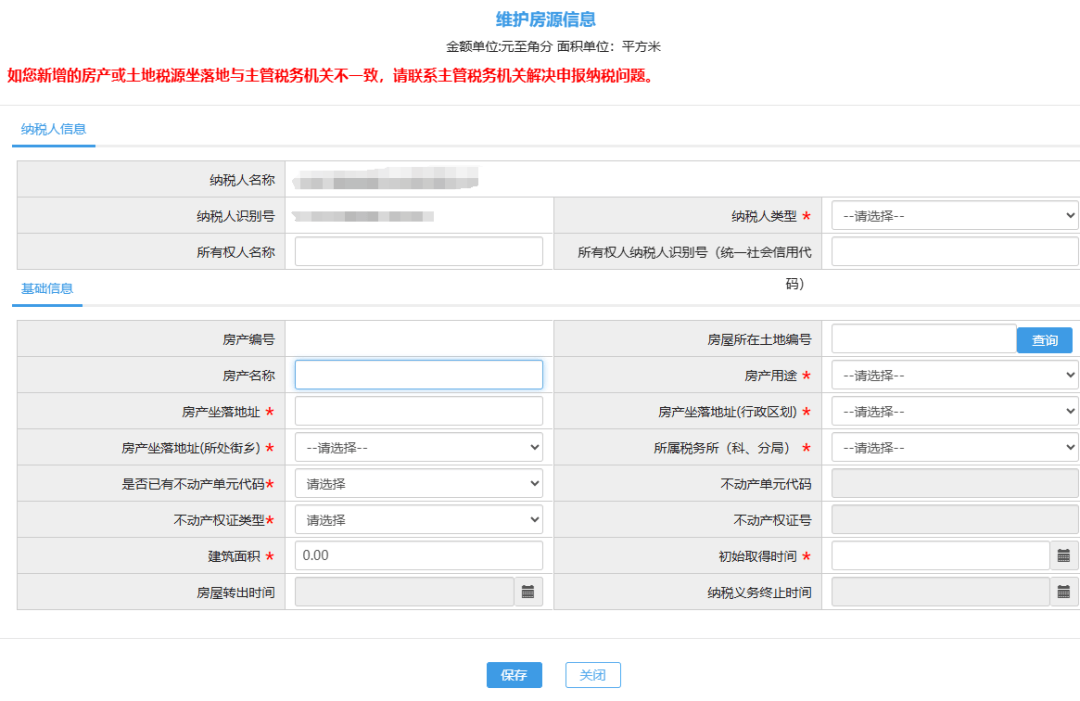Click the 关闭 button
The height and width of the screenshot is (701, 1080).
click(592, 675)
